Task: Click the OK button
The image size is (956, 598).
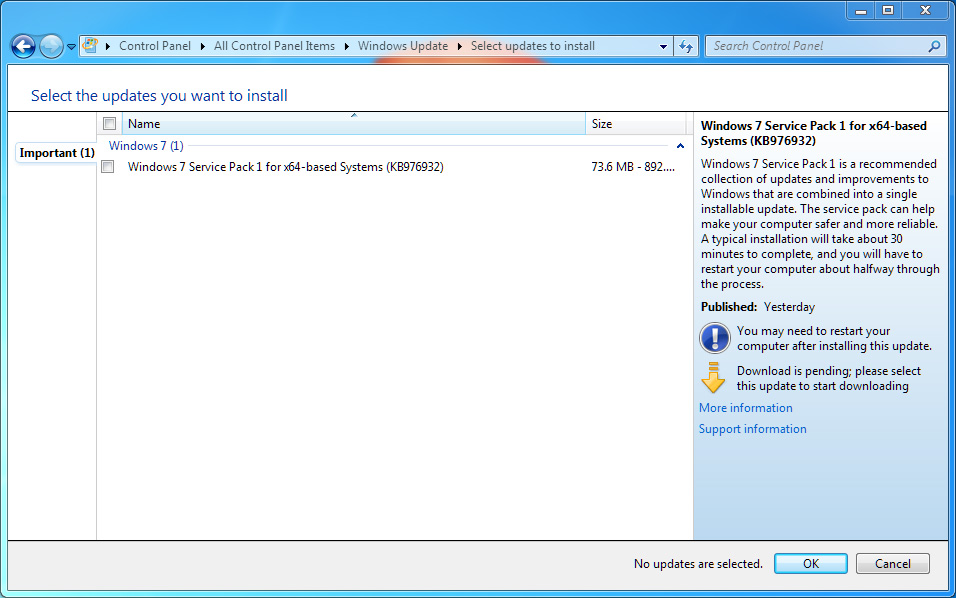Action: (810, 563)
